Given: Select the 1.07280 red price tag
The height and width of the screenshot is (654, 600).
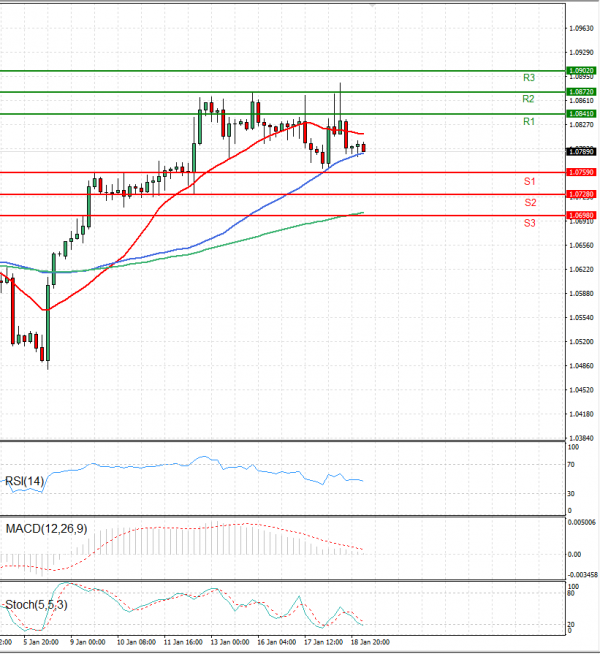Looking at the screenshot, I should click(581, 194).
